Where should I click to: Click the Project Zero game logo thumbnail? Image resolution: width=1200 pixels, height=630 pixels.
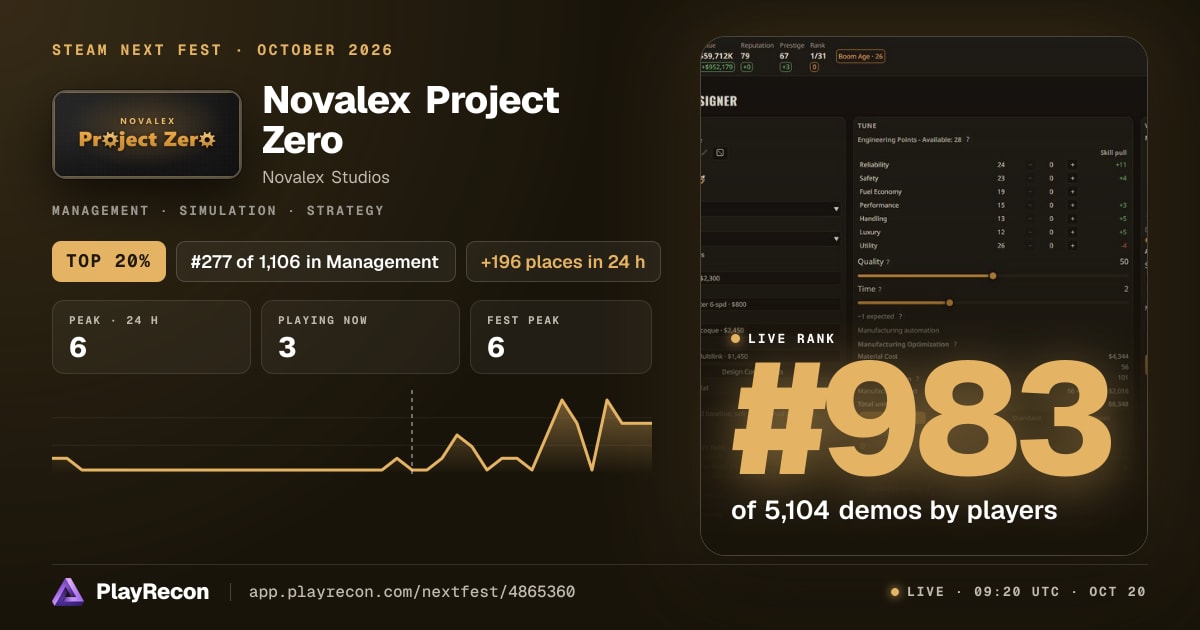(147, 135)
